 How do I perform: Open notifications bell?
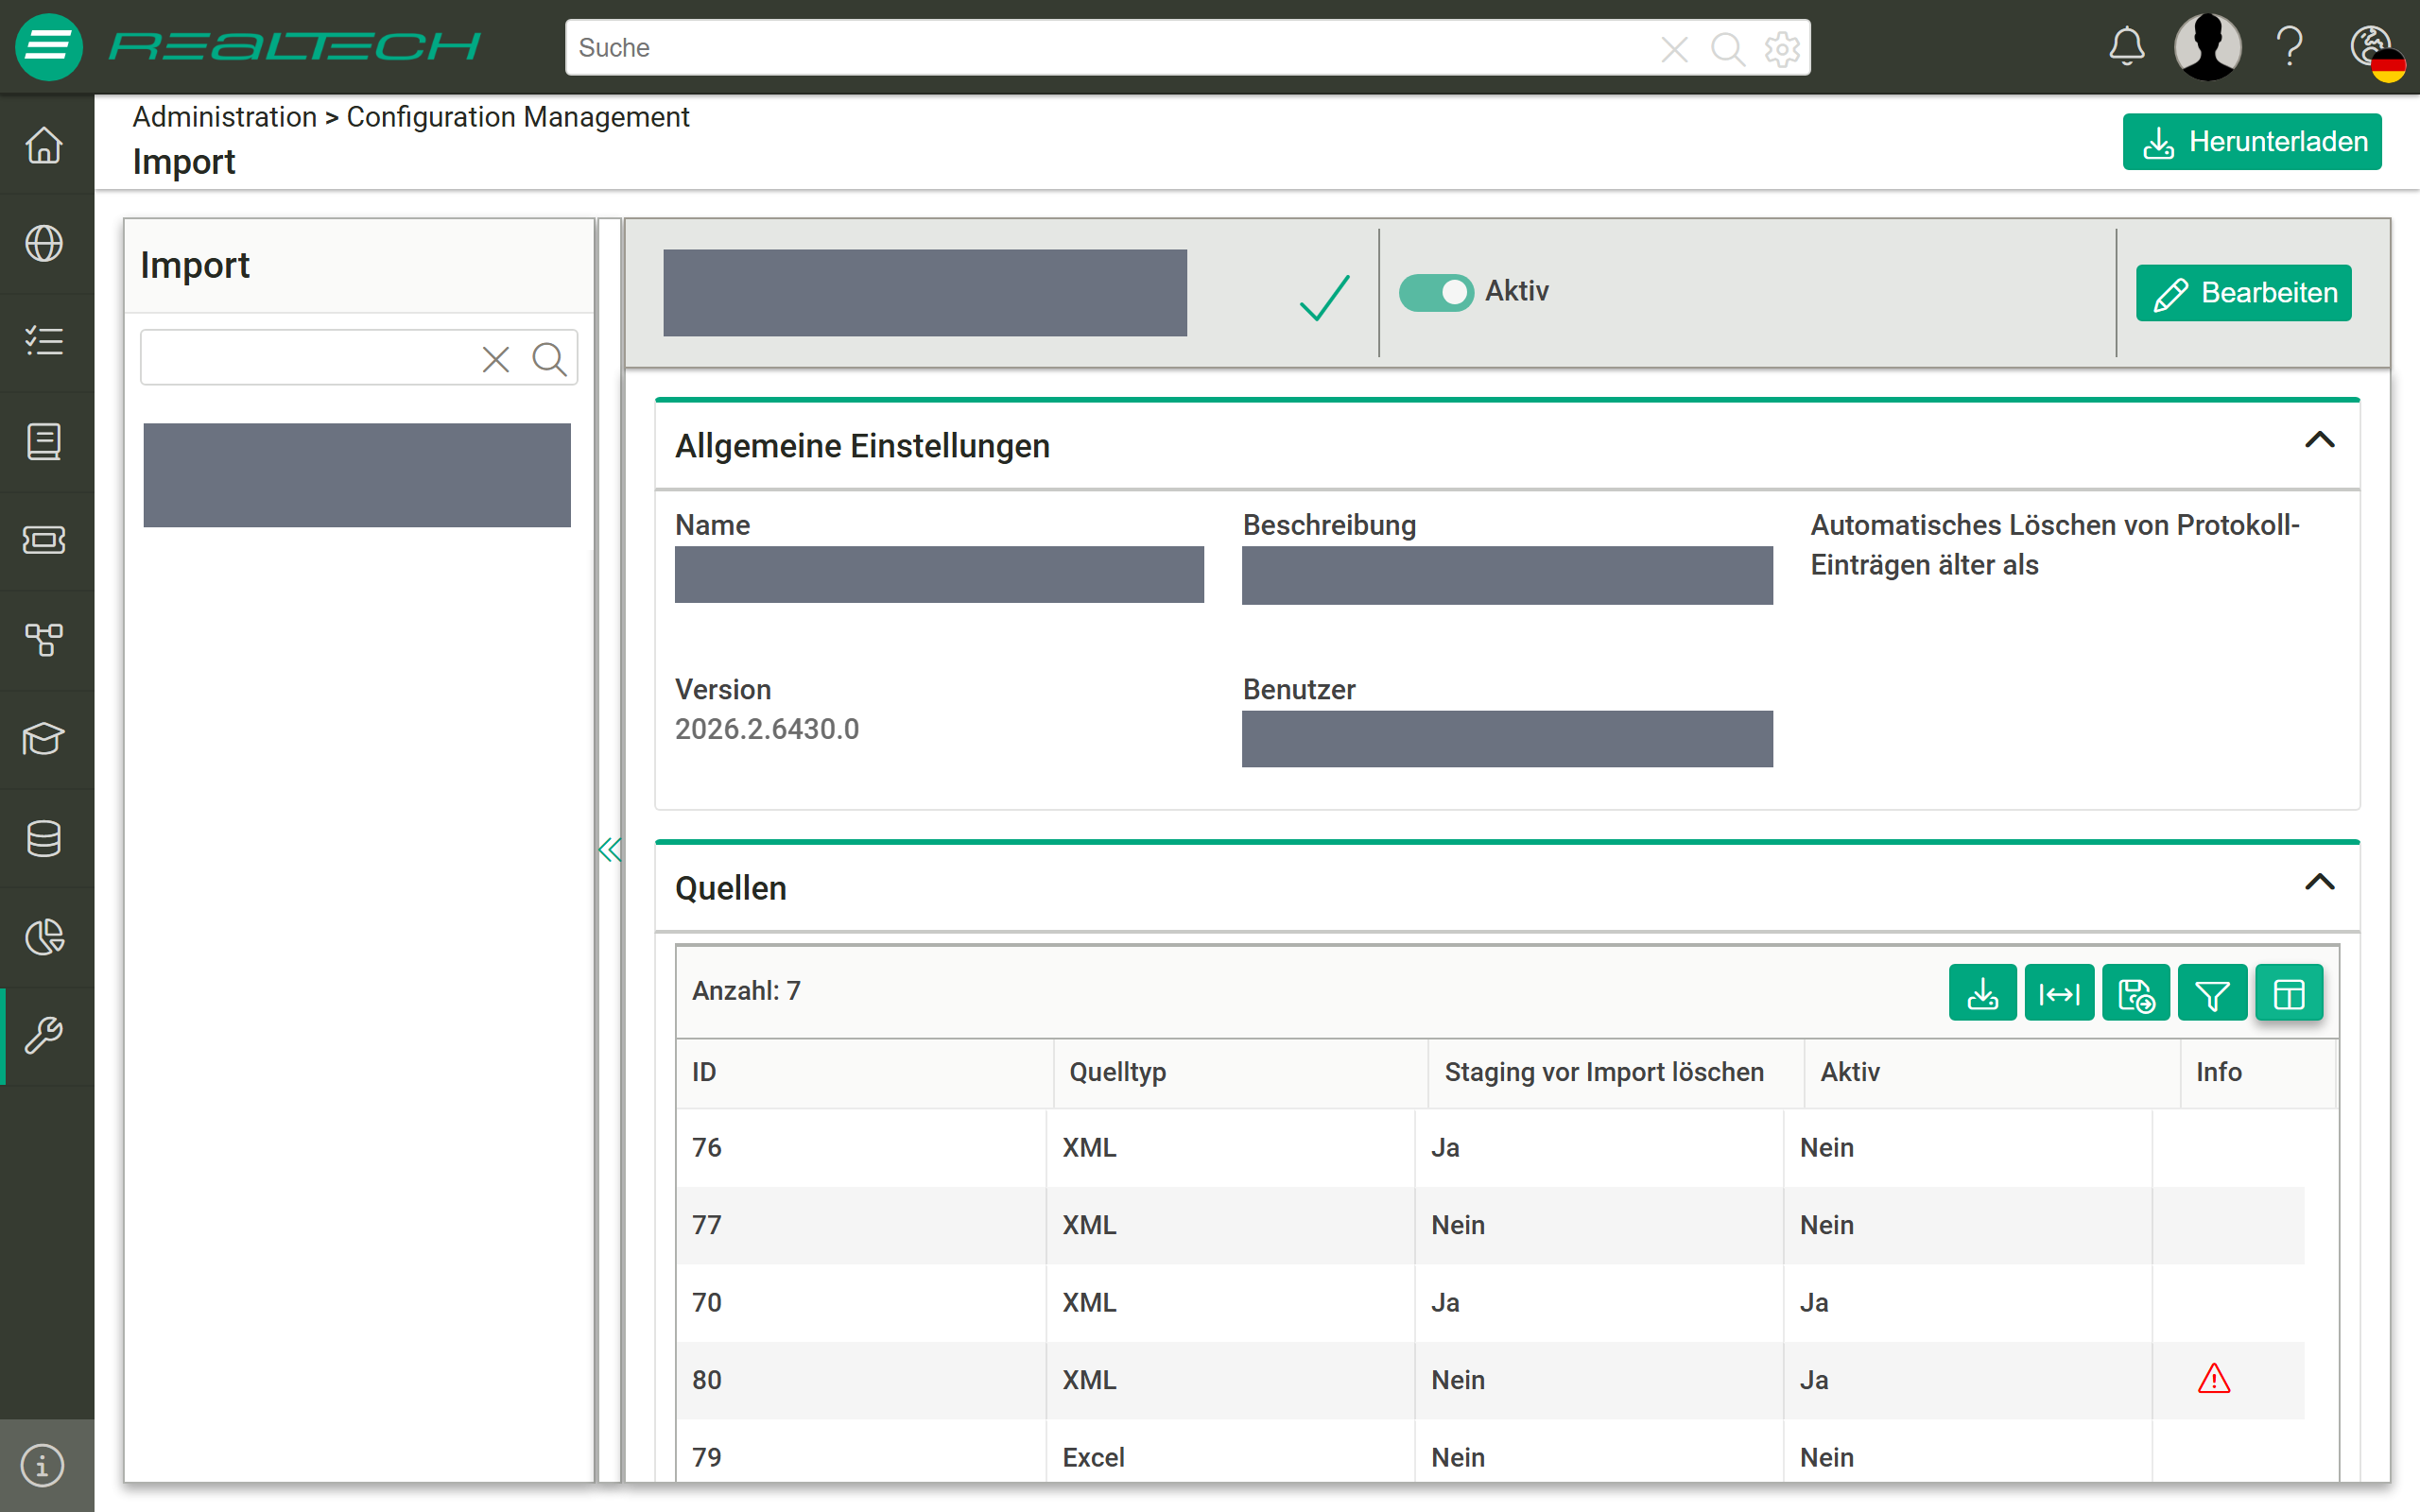(2127, 47)
